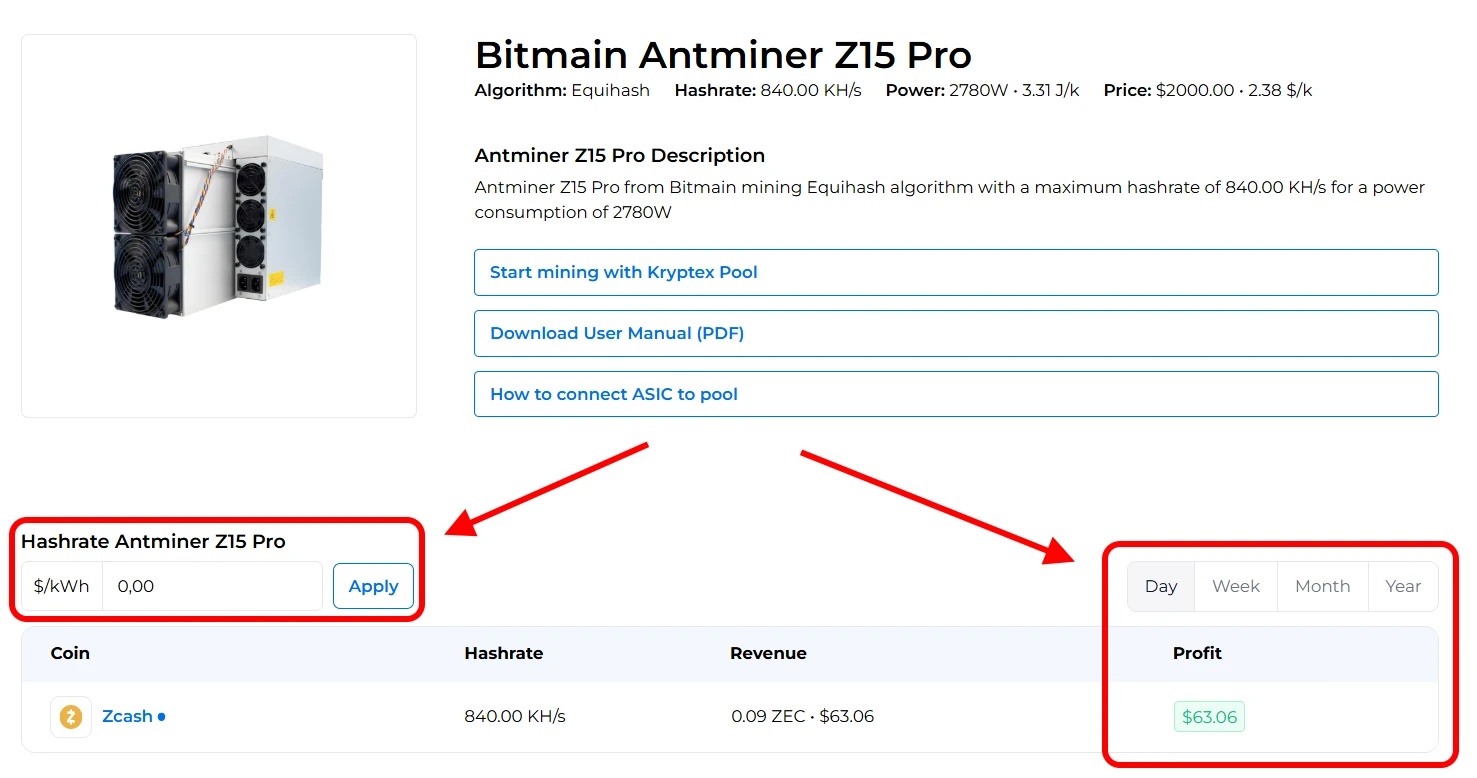Switch to the Week period tab
Image resolution: width=1477 pixels, height=778 pixels.
(x=1235, y=587)
